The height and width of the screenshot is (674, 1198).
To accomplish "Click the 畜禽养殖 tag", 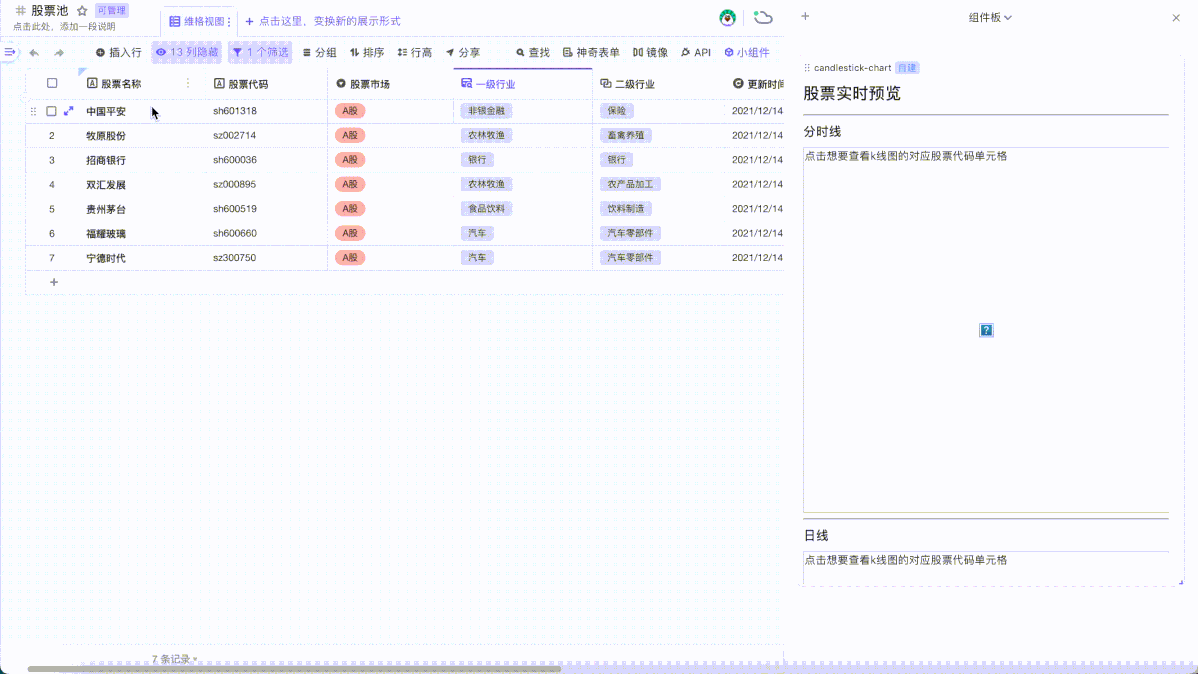I will coord(626,135).
